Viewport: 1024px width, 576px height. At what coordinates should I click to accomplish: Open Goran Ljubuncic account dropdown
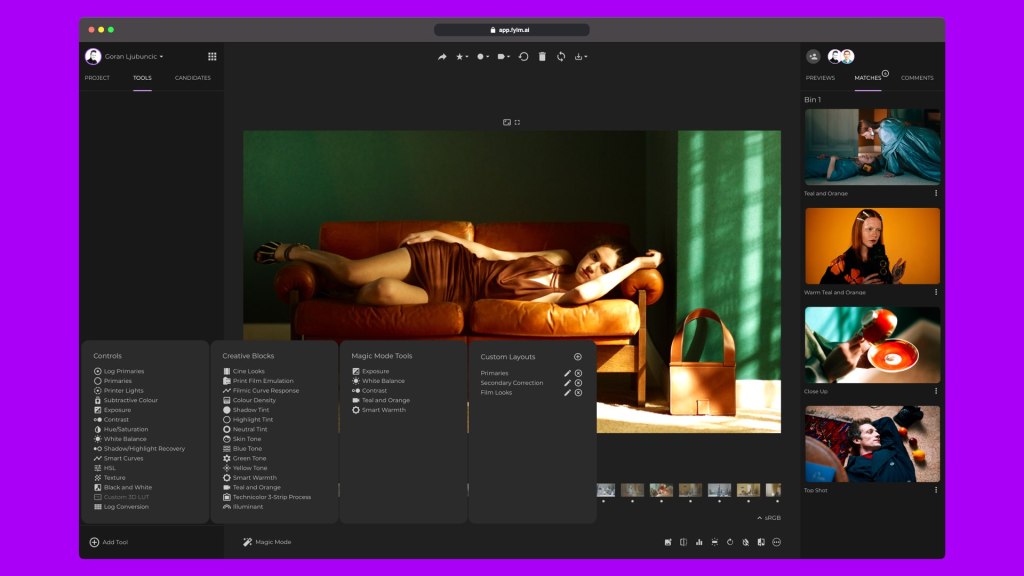coord(134,57)
